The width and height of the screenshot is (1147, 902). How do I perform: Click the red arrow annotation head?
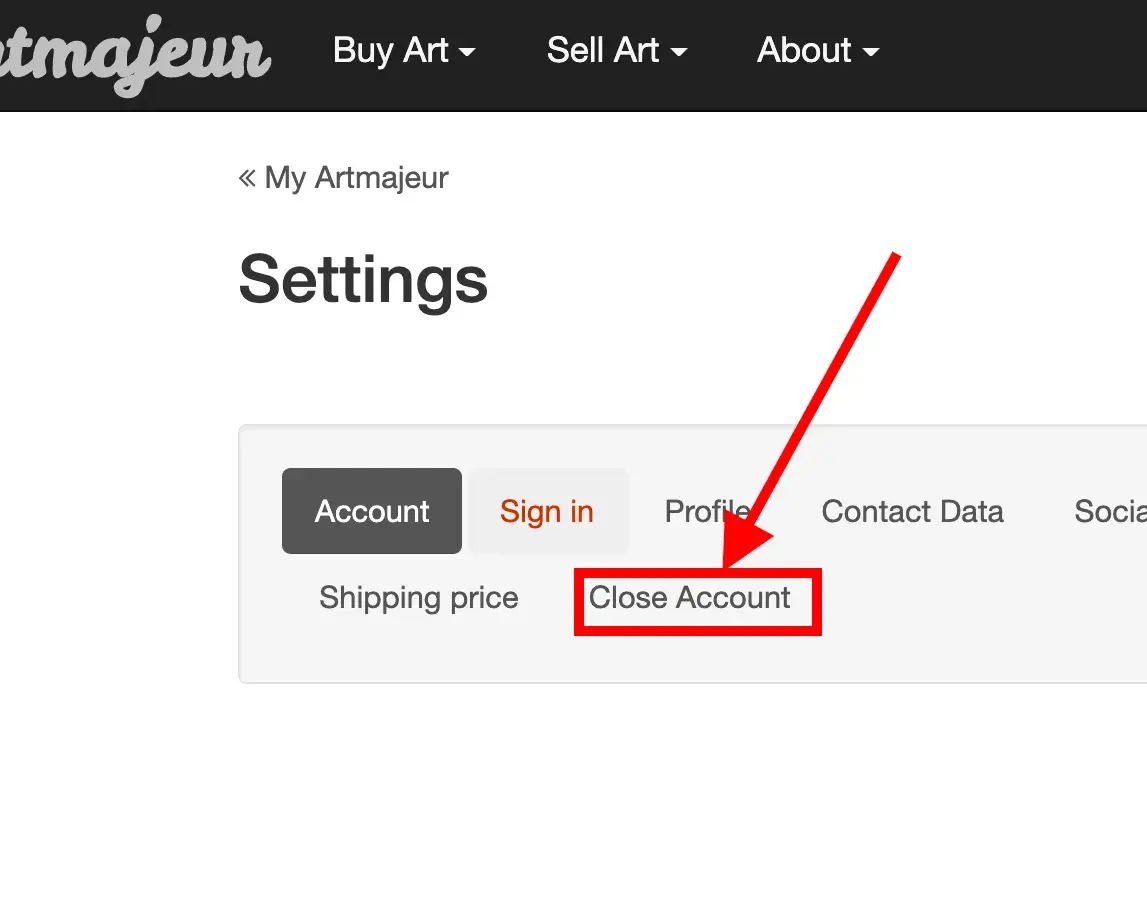(745, 545)
